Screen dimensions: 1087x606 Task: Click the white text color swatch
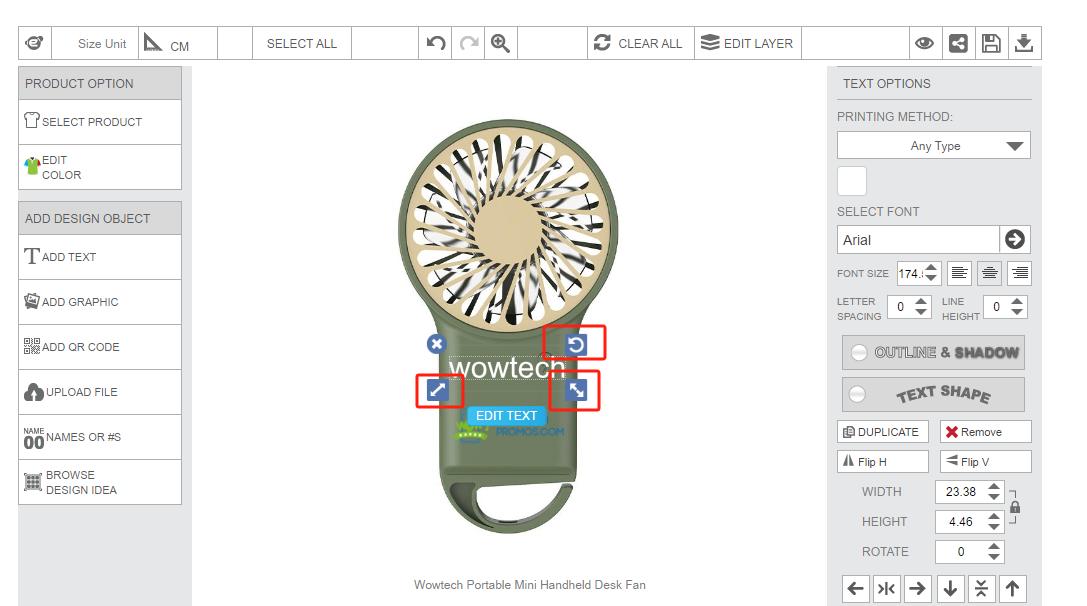[x=852, y=181]
